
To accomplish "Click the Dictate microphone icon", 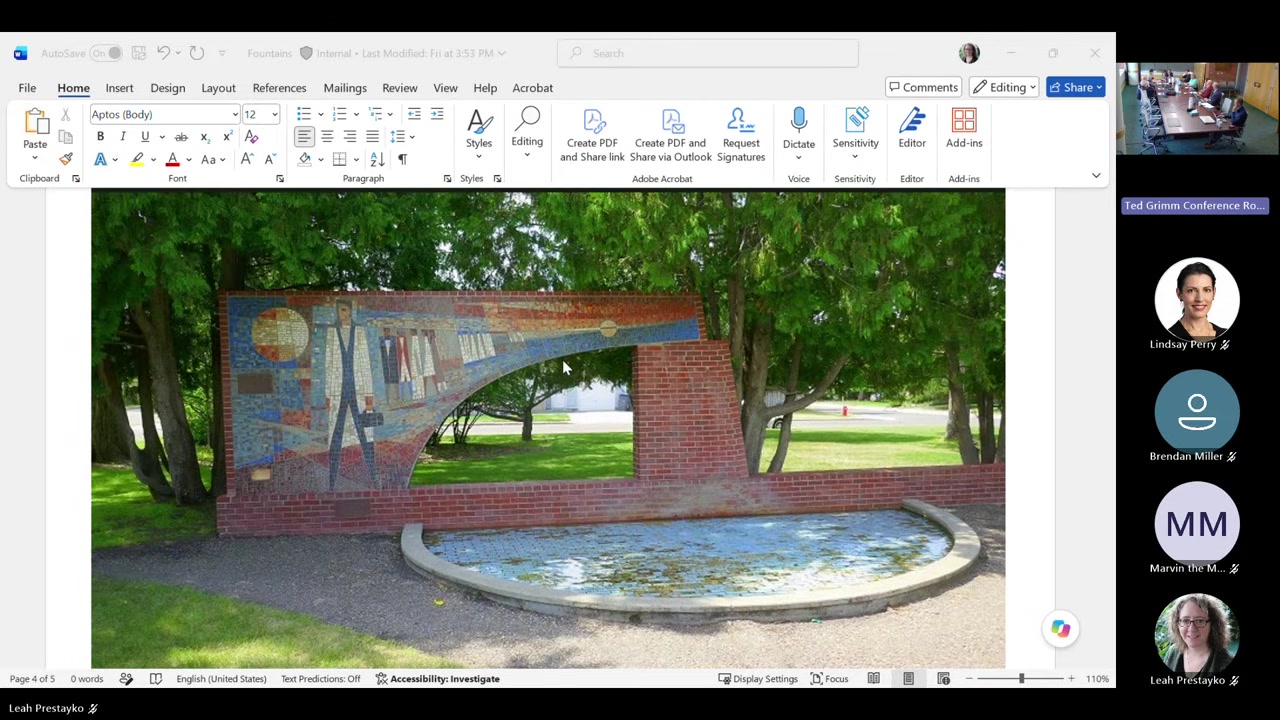I will pyautogui.click(x=799, y=121).
